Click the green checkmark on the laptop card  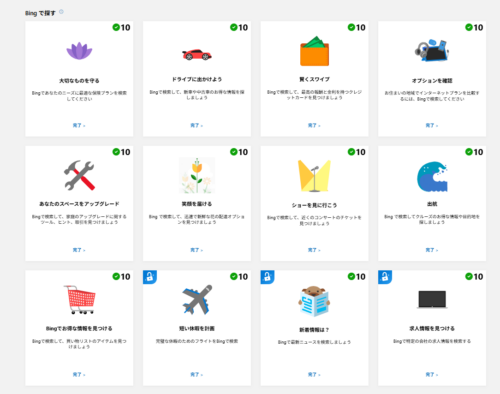coord(469,276)
